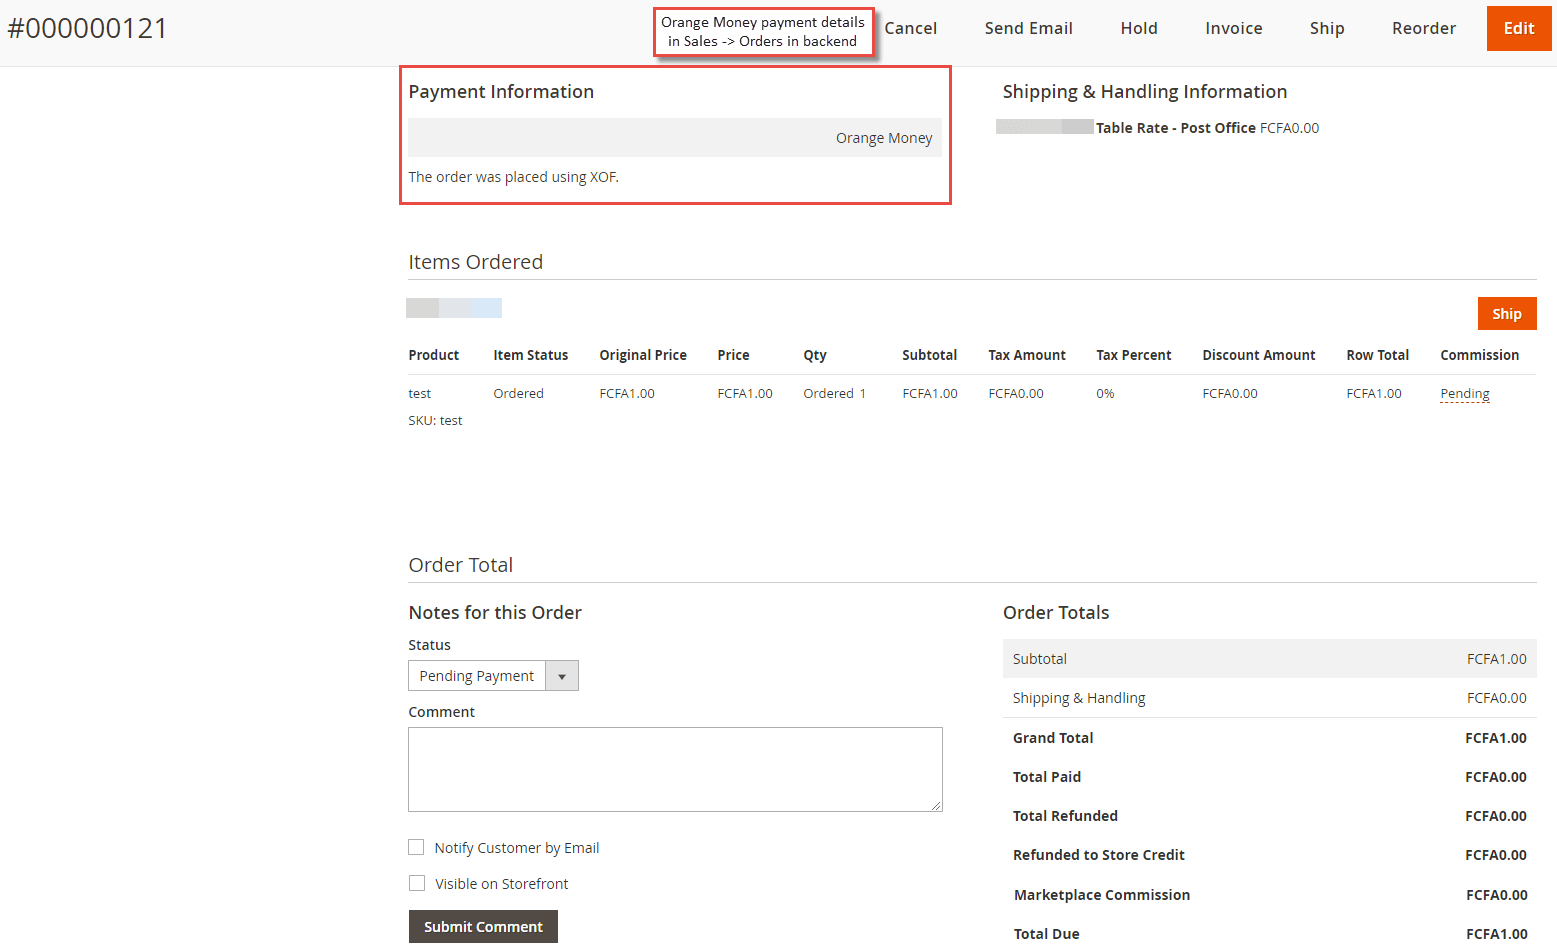
Task: Click the orange Ship button in Items Ordered
Action: pyautogui.click(x=1506, y=313)
